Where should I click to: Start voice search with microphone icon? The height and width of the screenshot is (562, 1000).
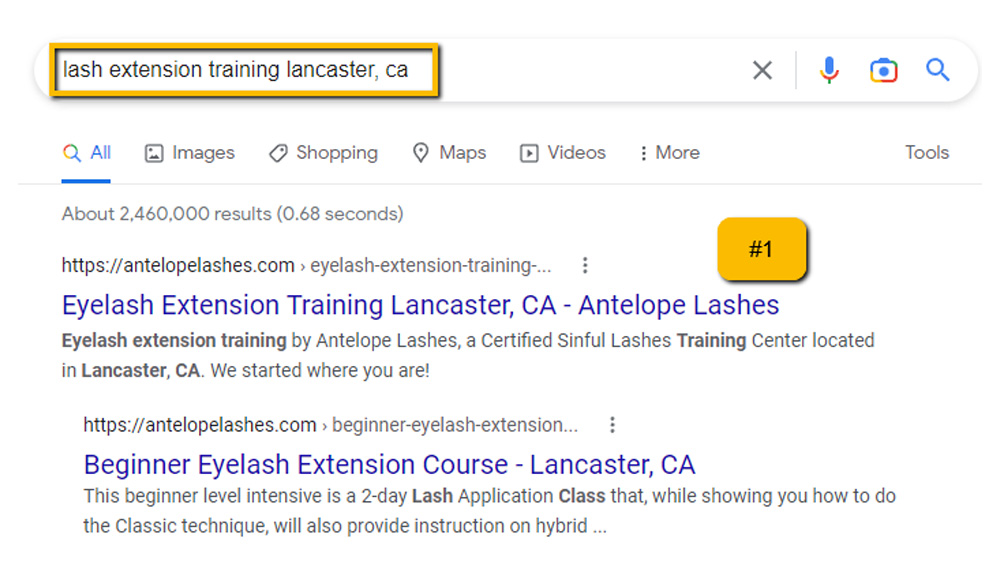tap(828, 70)
